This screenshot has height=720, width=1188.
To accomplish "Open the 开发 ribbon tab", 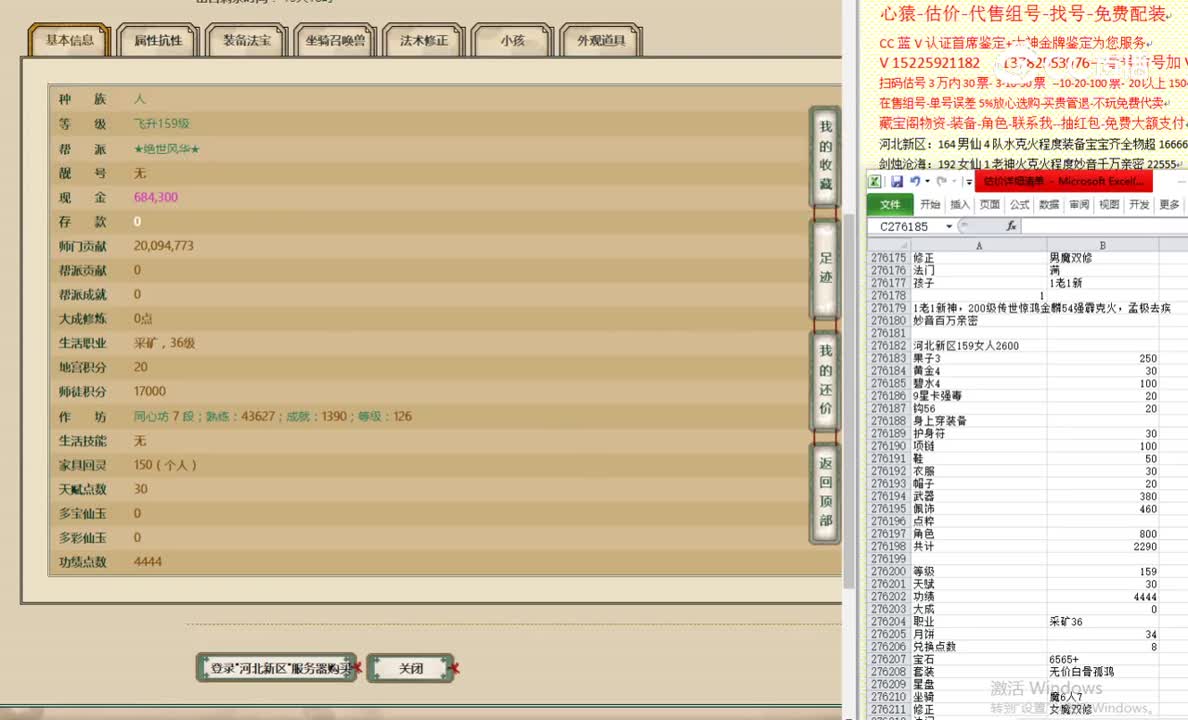I will coord(1139,205).
